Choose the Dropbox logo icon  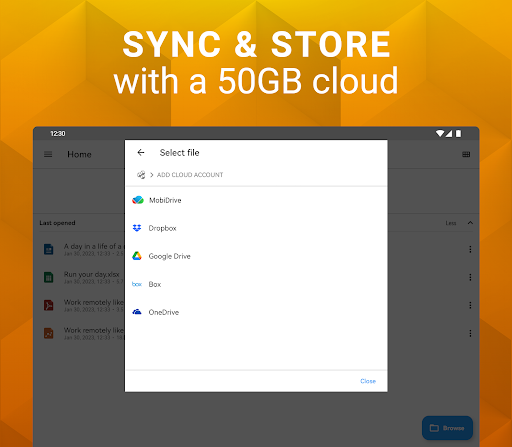[x=137, y=228]
